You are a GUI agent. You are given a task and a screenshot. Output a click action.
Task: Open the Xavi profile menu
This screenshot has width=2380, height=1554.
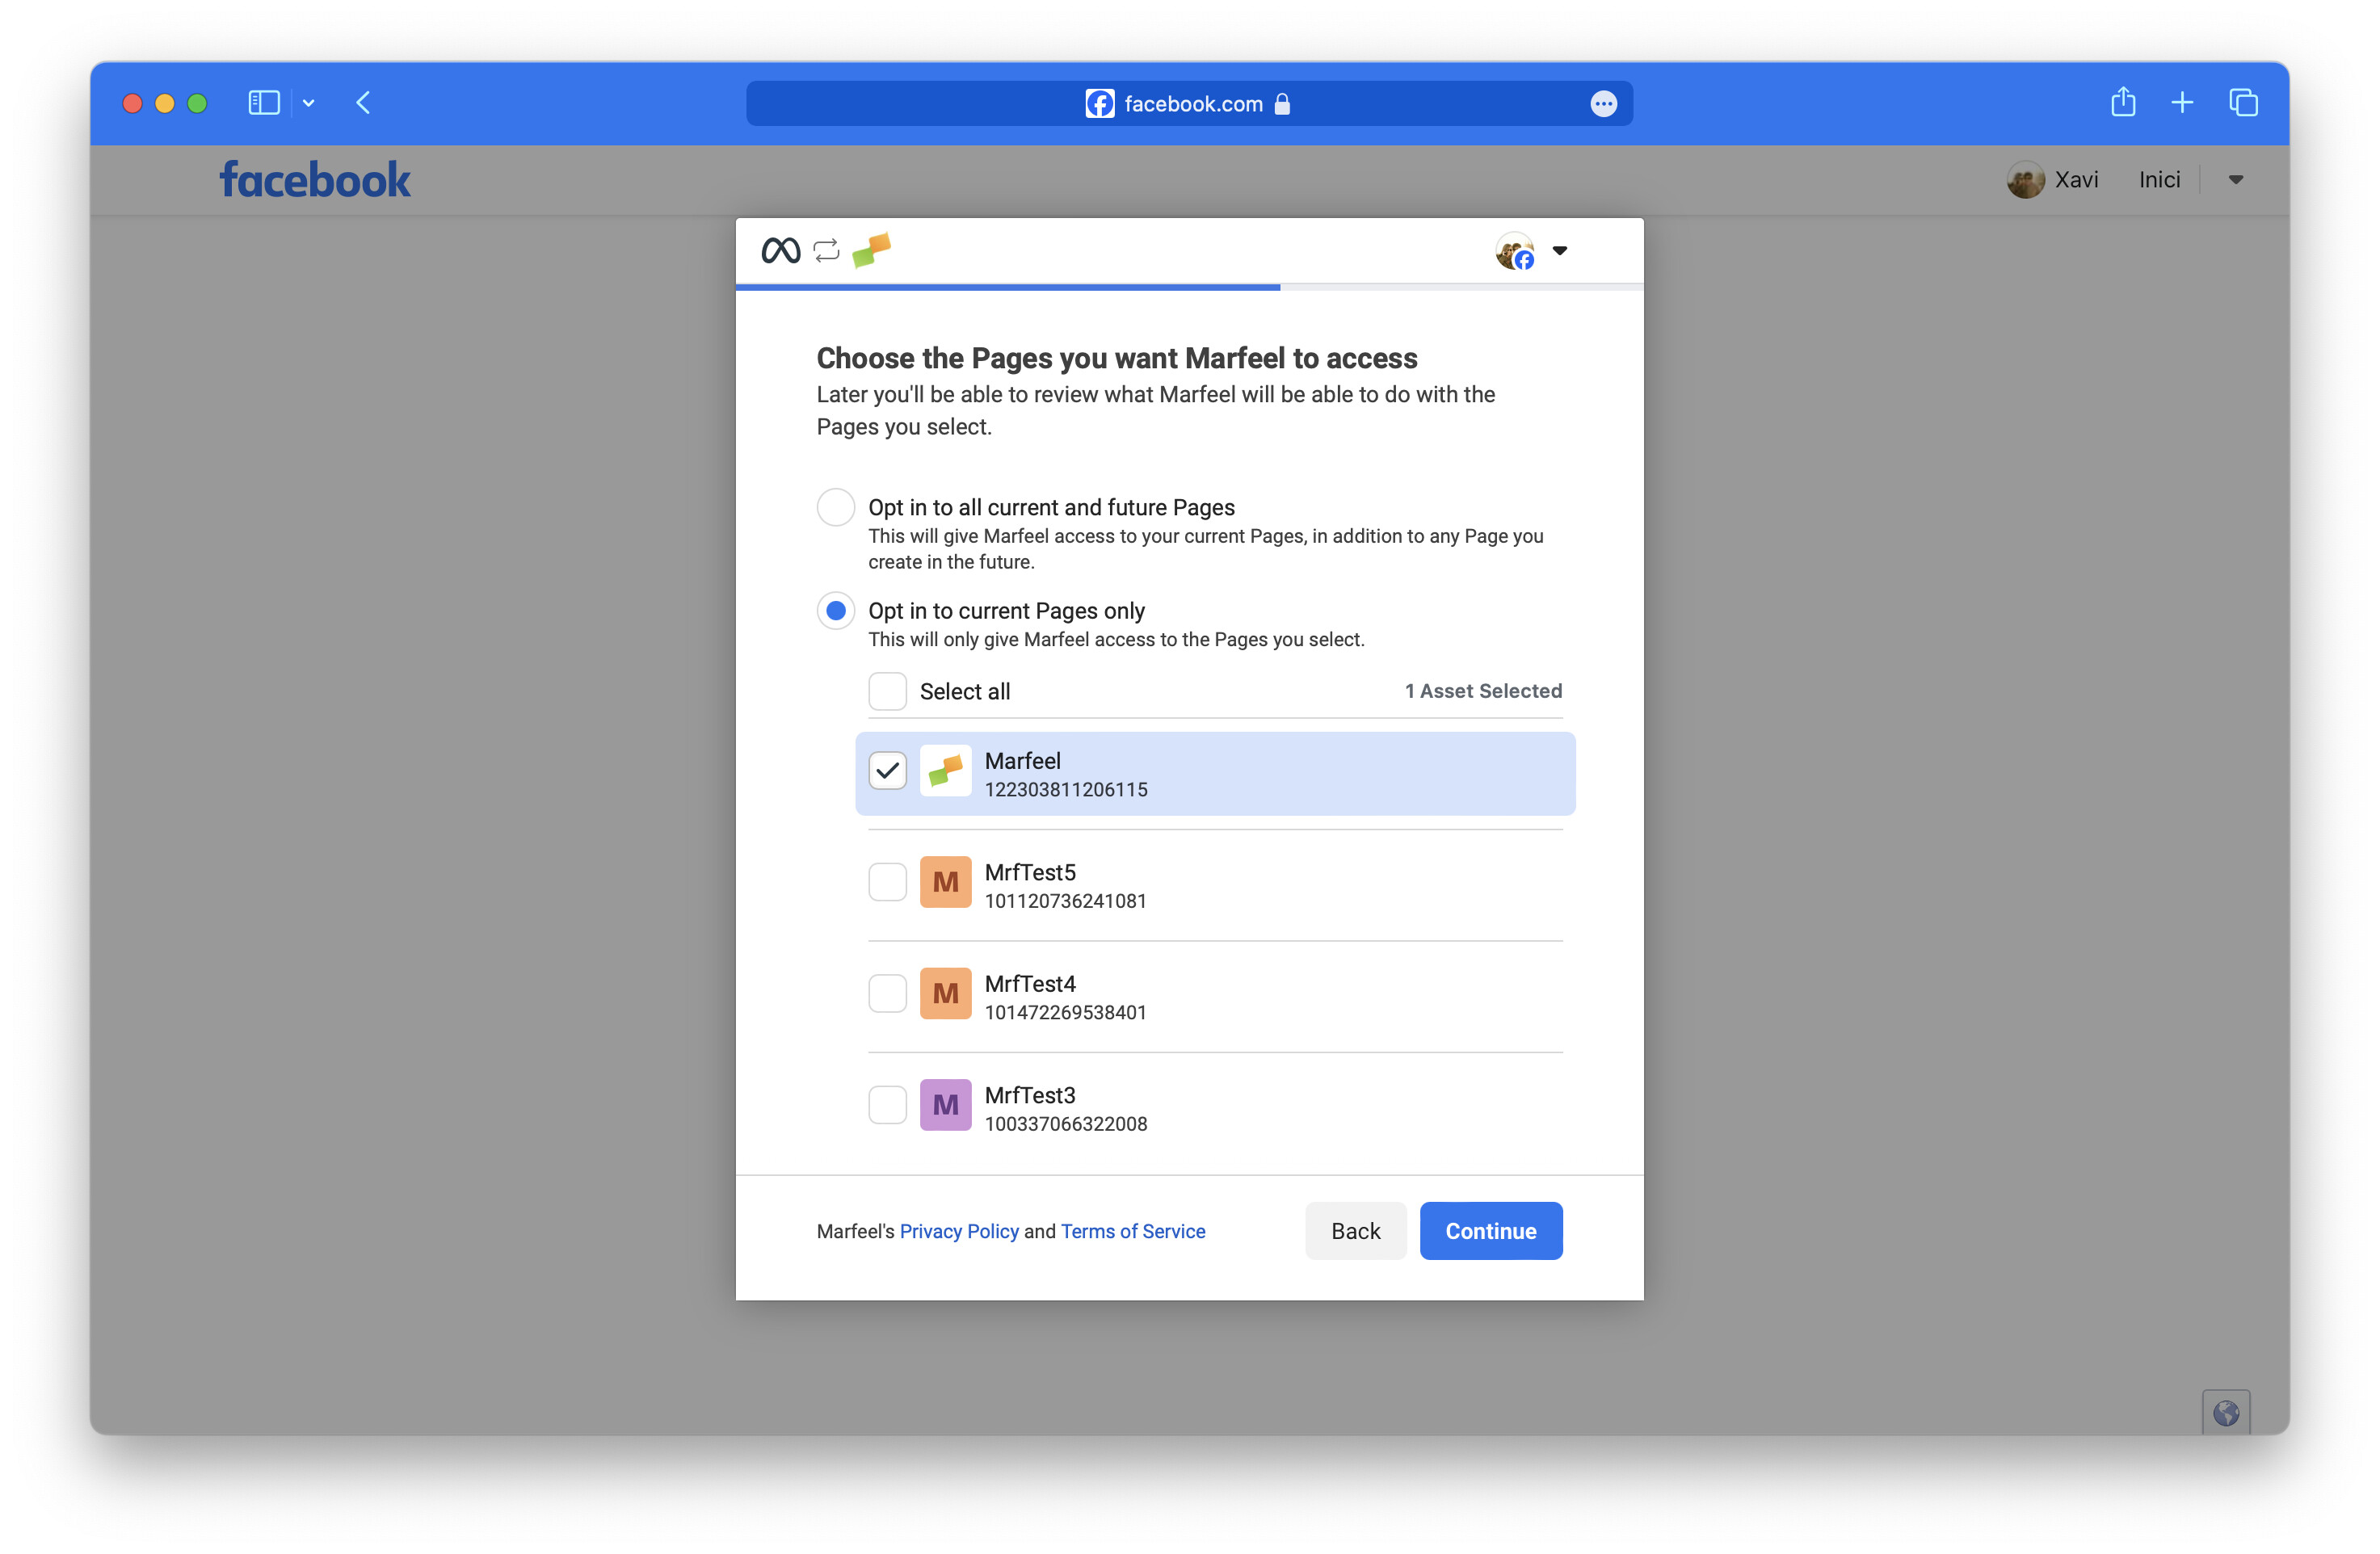pyautogui.click(x=2055, y=179)
